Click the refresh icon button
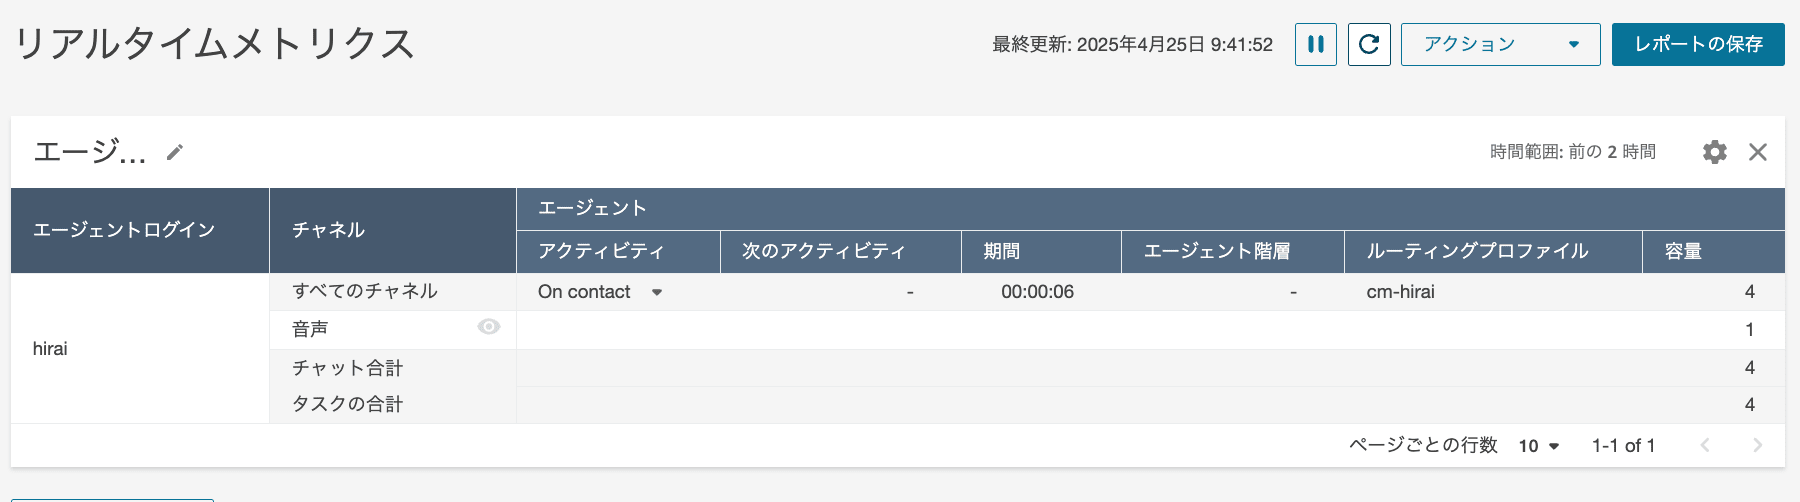 (x=1369, y=45)
